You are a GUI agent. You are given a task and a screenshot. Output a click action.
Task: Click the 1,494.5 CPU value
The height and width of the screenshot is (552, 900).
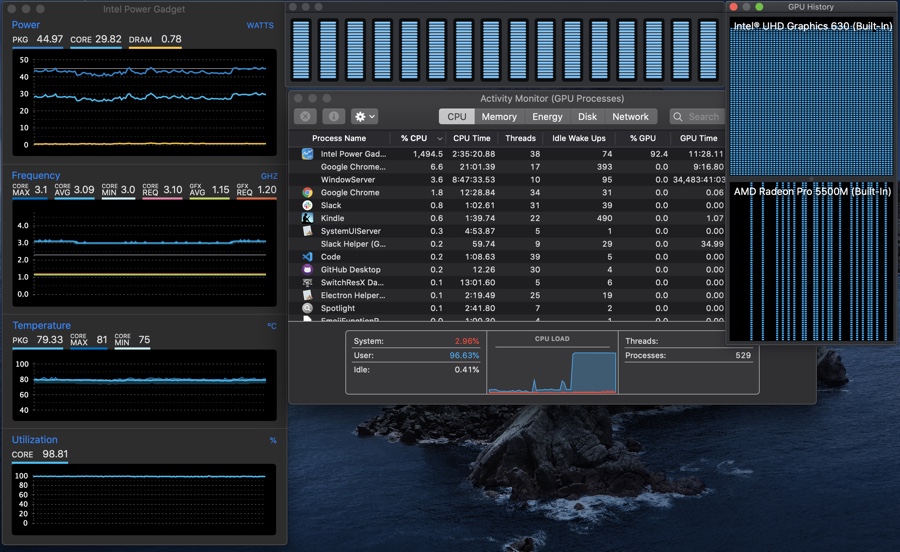(x=428, y=154)
